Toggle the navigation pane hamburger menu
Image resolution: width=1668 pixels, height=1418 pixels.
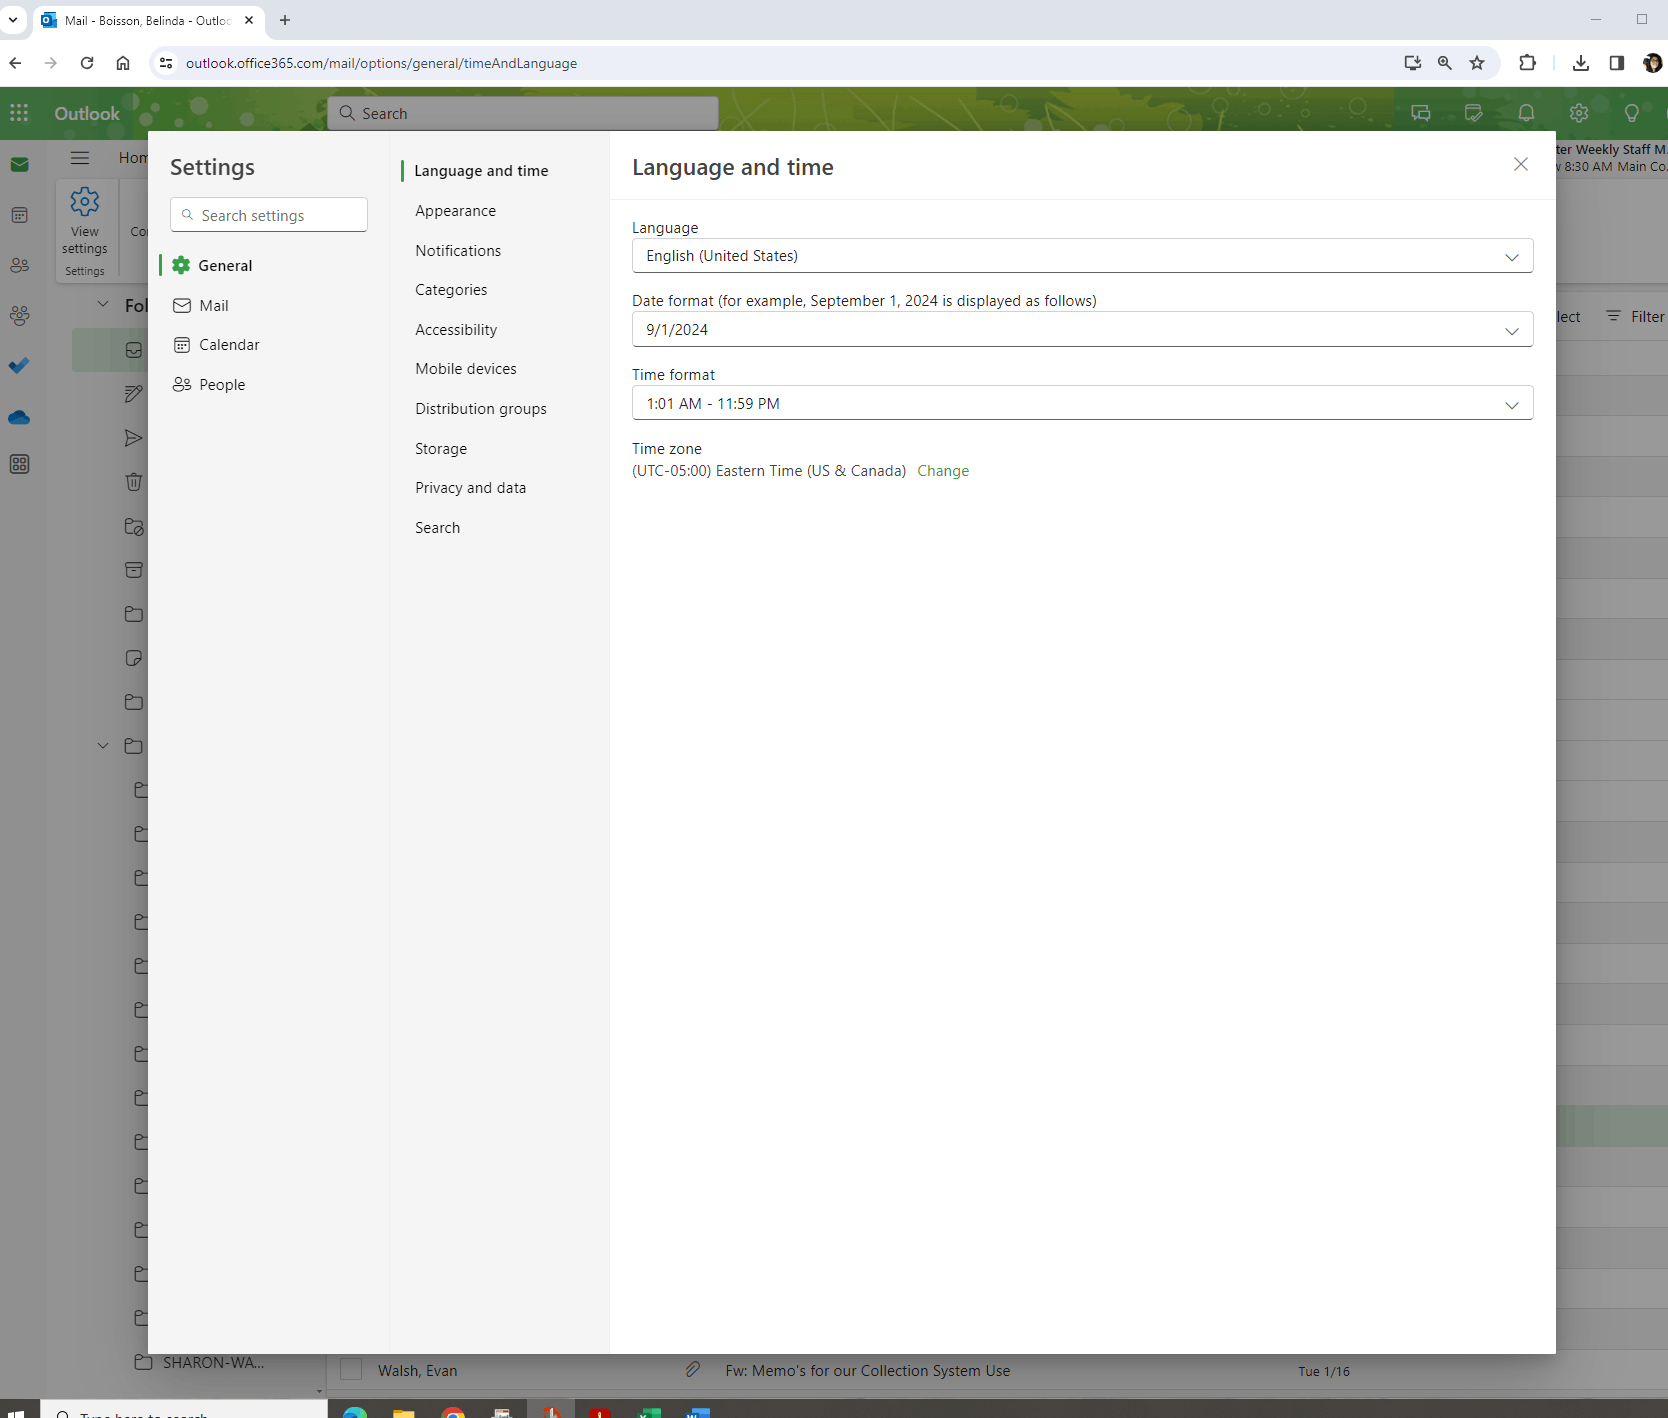tap(80, 157)
